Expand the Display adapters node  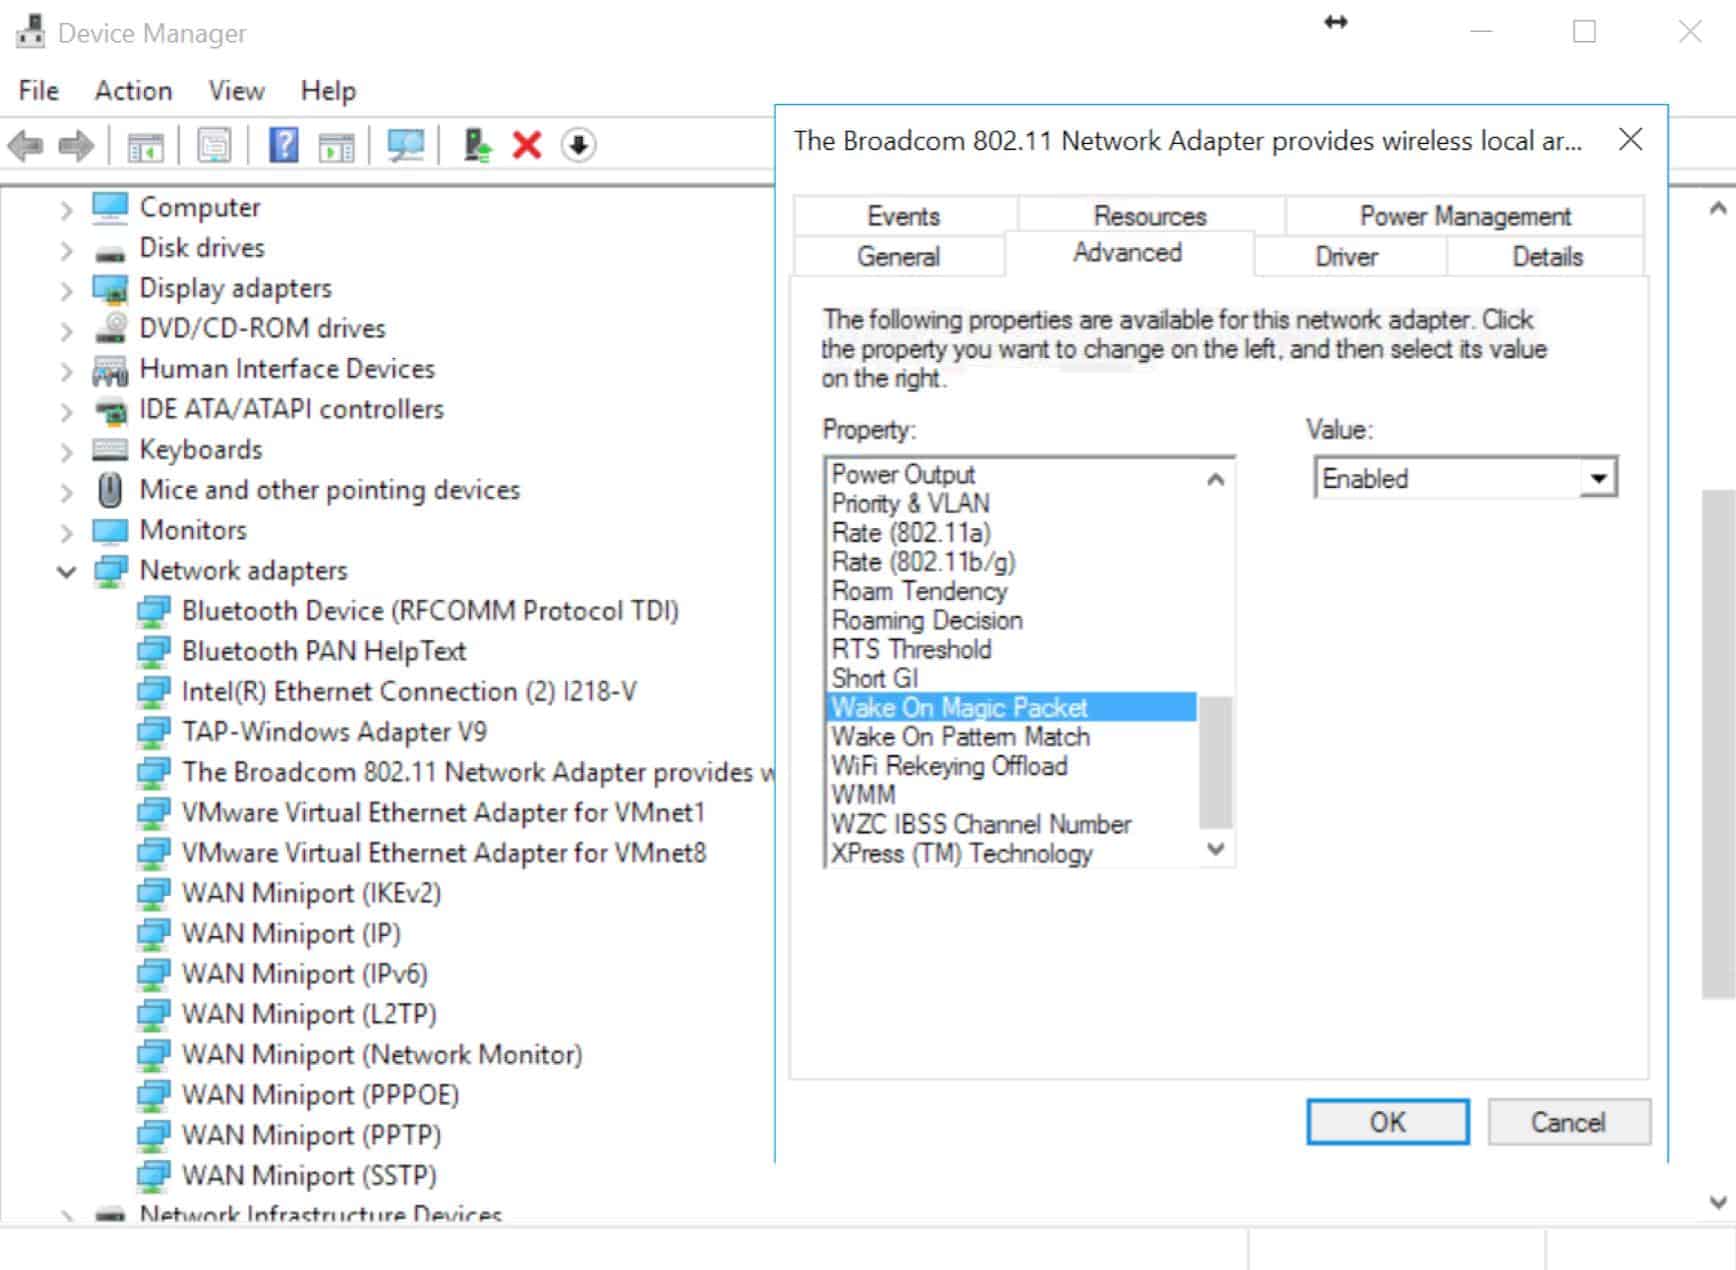pos(66,290)
